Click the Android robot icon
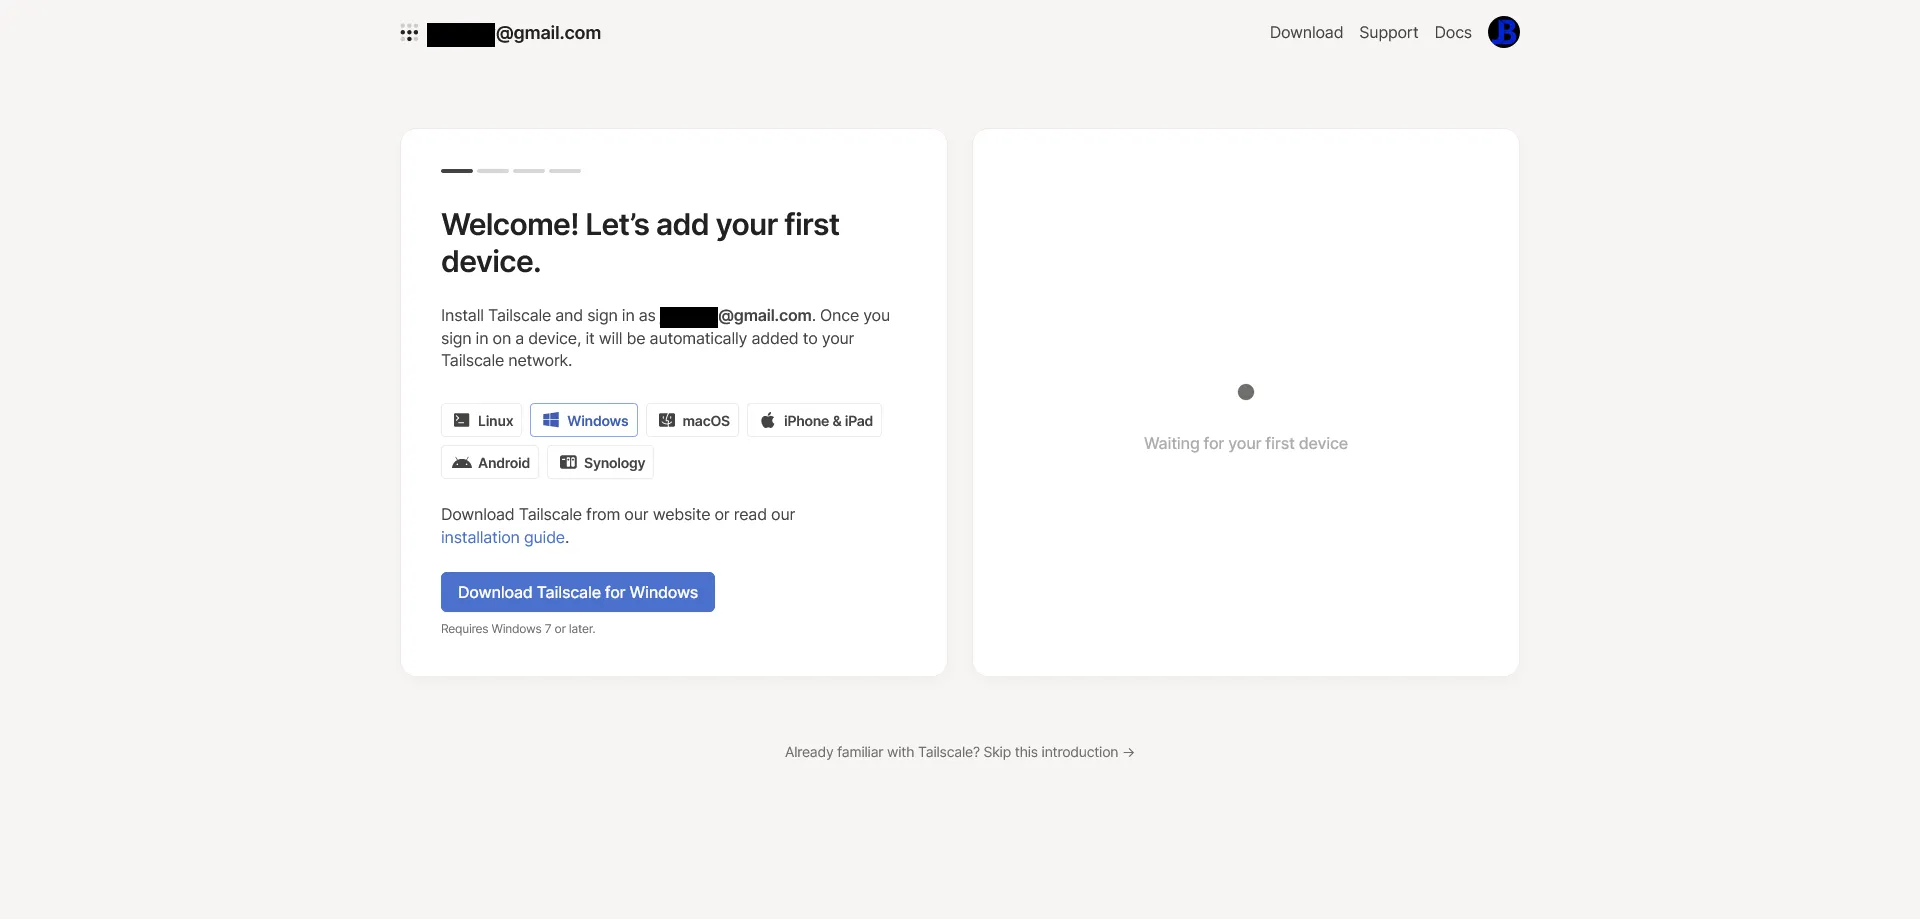This screenshot has width=1920, height=919. (462, 463)
